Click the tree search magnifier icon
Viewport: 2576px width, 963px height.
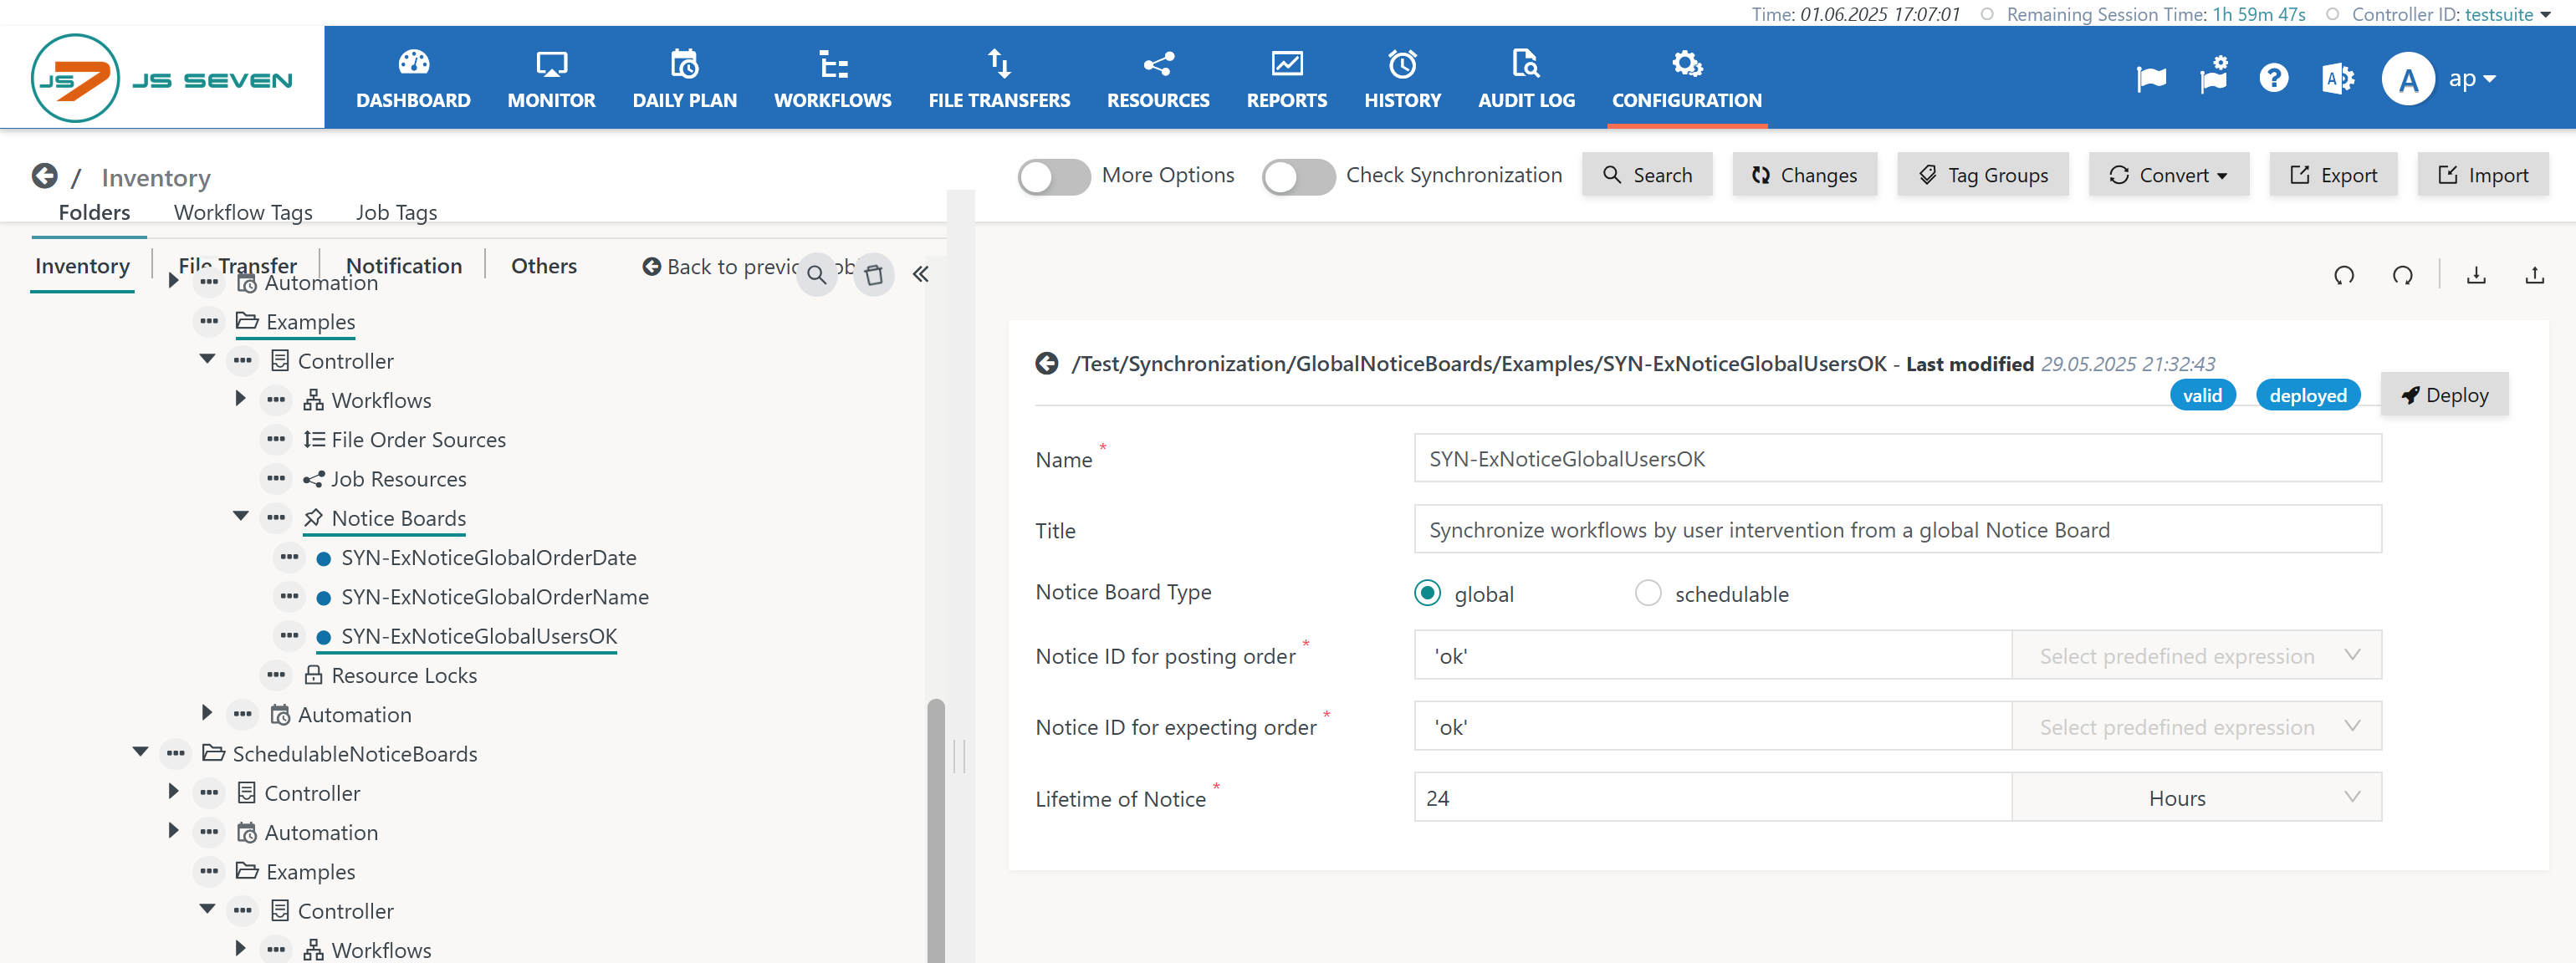[817, 274]
